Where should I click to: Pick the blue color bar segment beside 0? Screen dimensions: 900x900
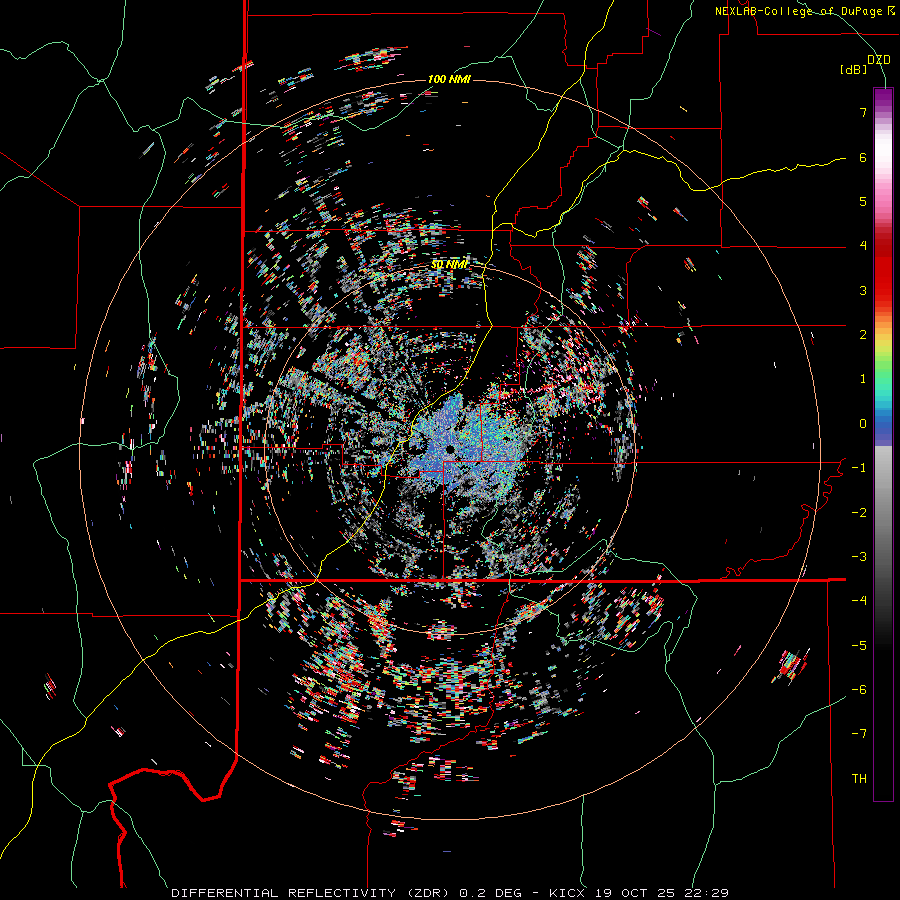click(x=883, y=425)
